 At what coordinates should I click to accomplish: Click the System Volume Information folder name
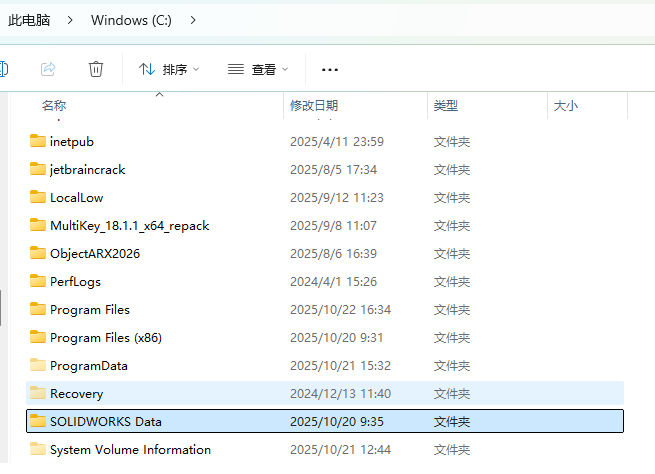point(130,450)
